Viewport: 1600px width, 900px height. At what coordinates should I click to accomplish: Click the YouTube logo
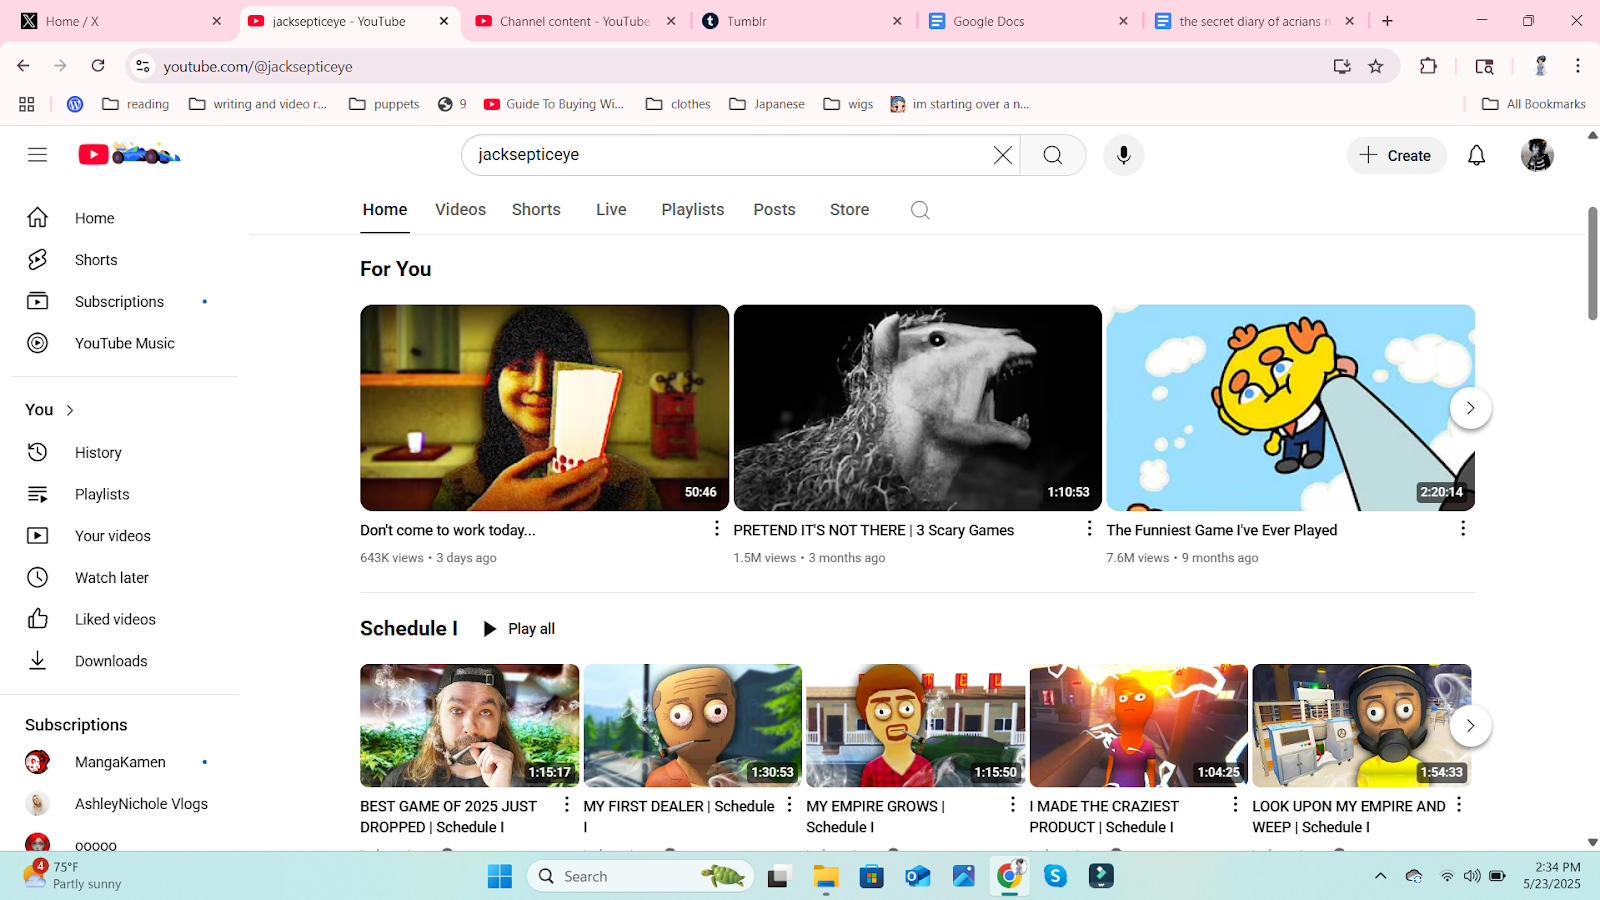129,154
